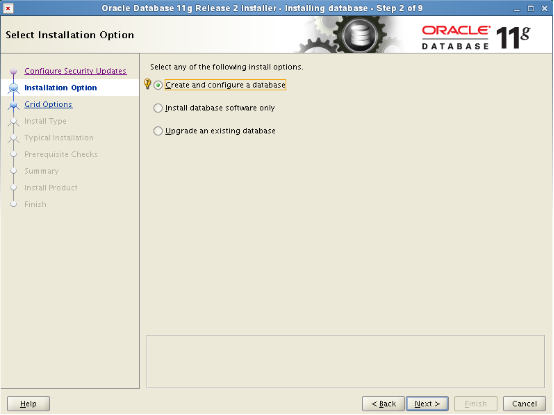The width and height of the screenshot is (554, 415).
Task: Select Installation Option in step list
Action: click(60, 88)
